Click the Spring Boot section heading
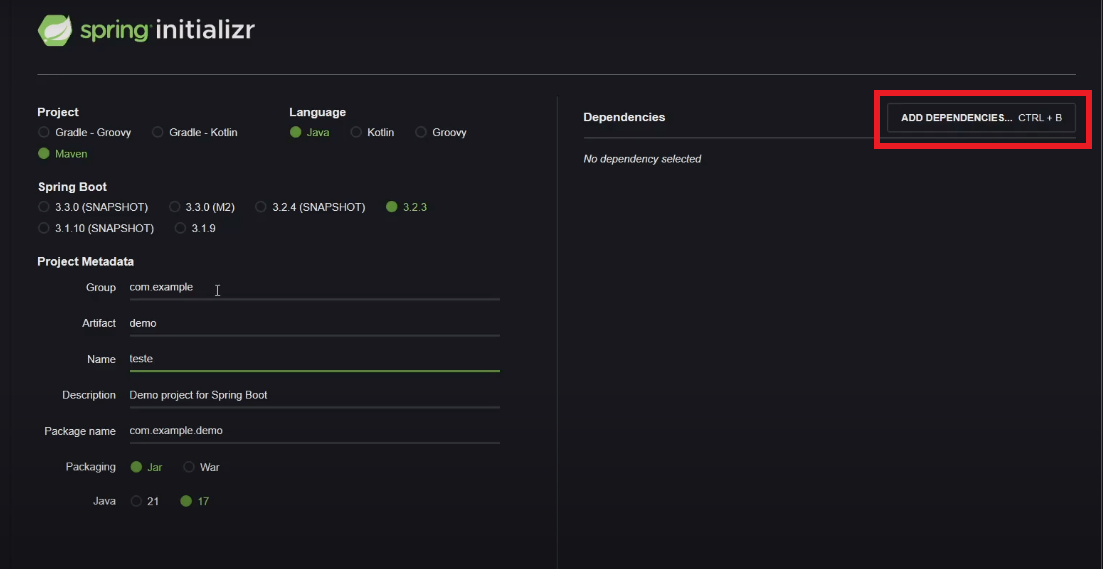The height and width of the screenshot is (569, 1103). click(x=72, y=186)
